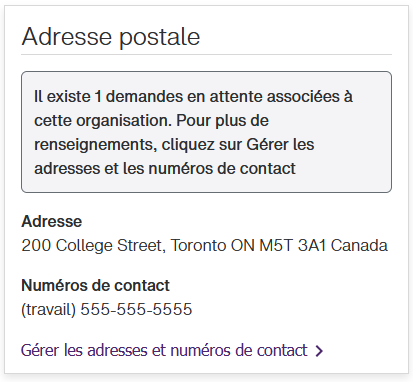
Task: Click the word Canada in the address
Action: [x=359, y=246]
